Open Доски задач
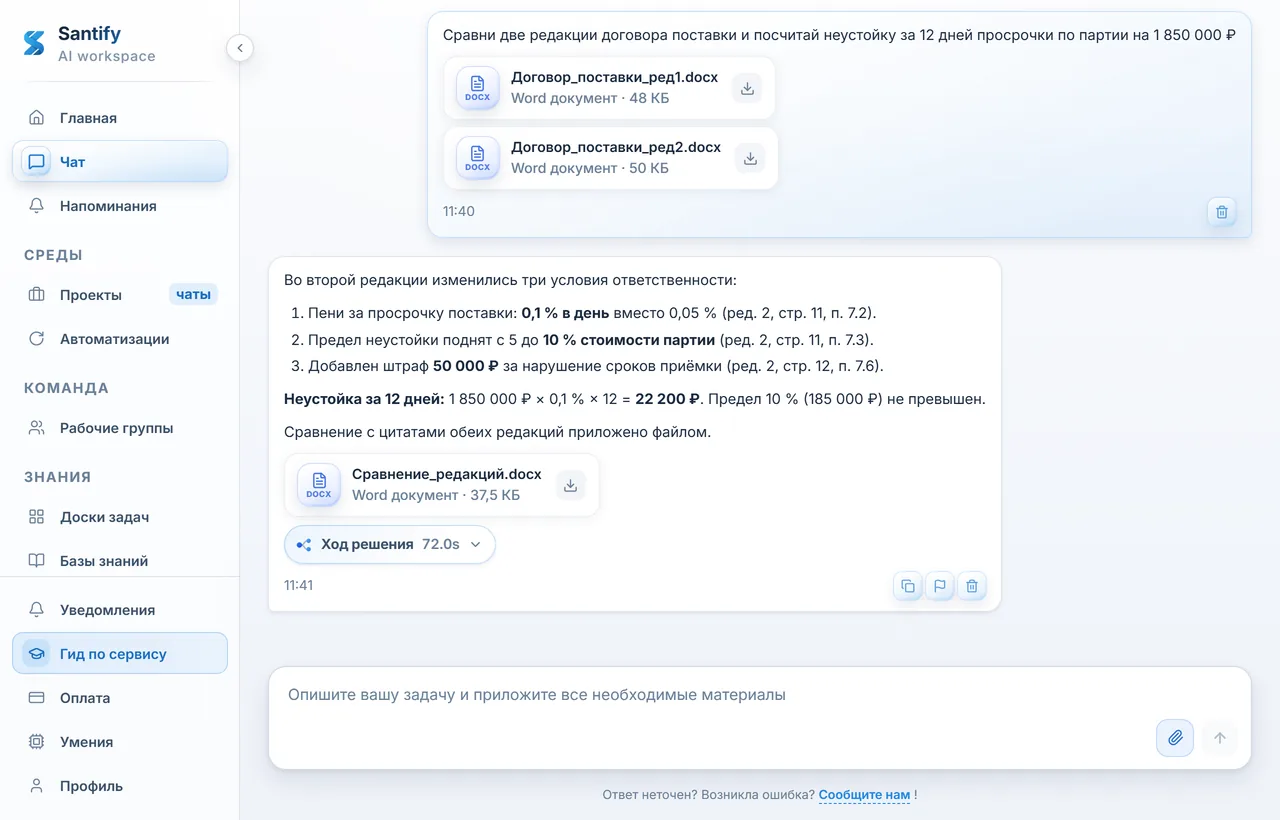The width and height of the screenshot is (1280, 820). (x=120, y=517)
